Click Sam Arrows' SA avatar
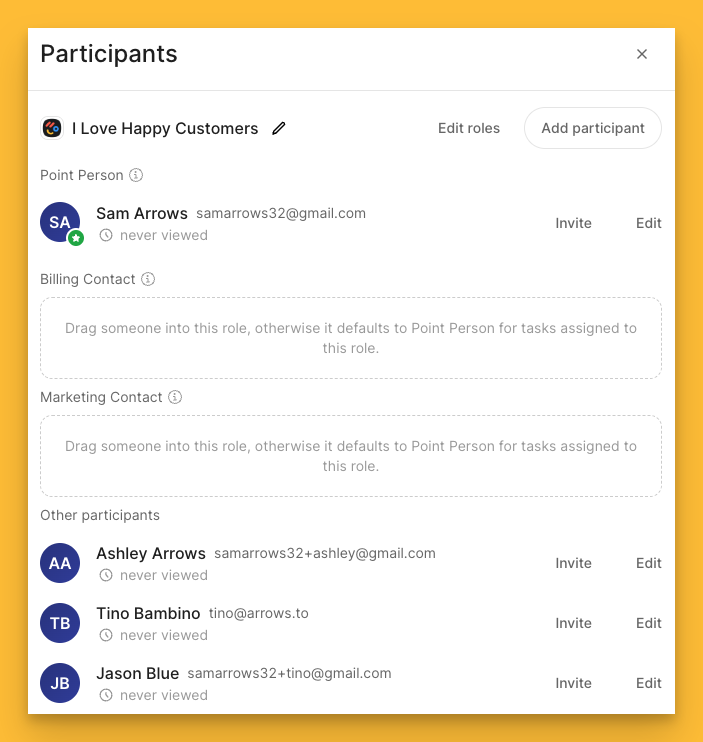The height and width of the screenshot is (742, 703). 59,222
